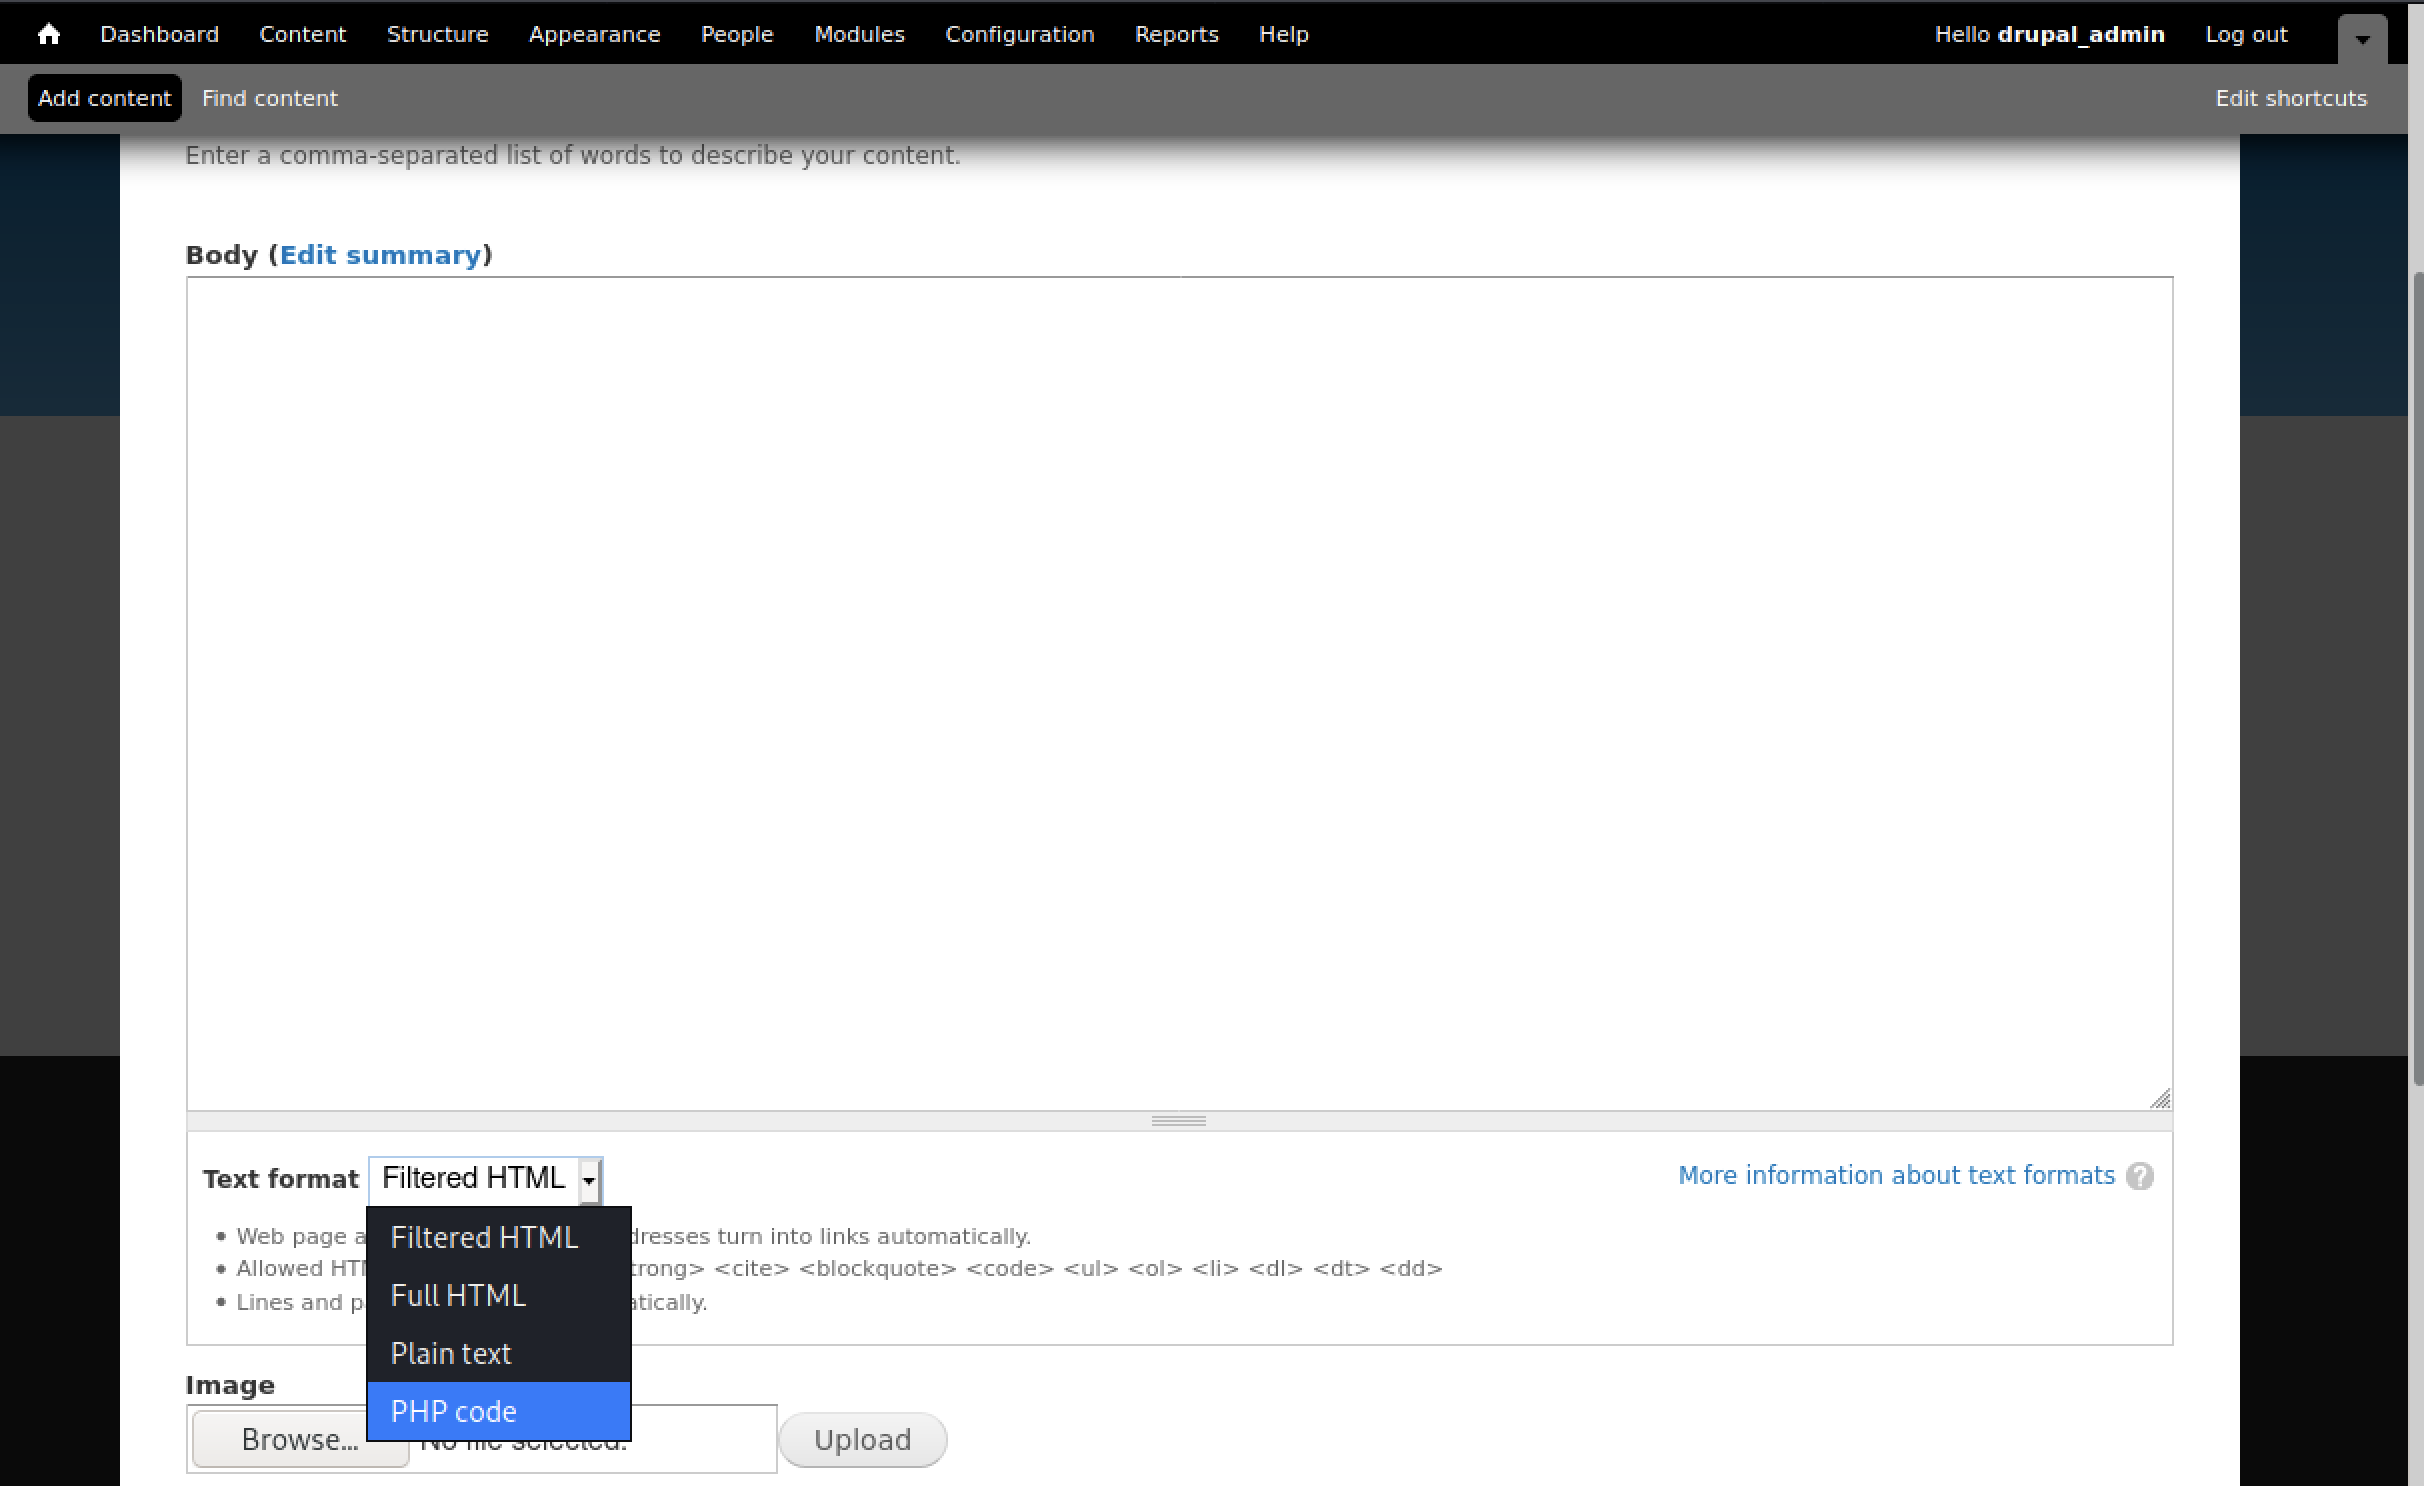This screenshot has width=2424, height=1486.
Task: Collapse the shortcuts bar with arrow toggle
Action: pyautogui.click(x=2363, y=39)
